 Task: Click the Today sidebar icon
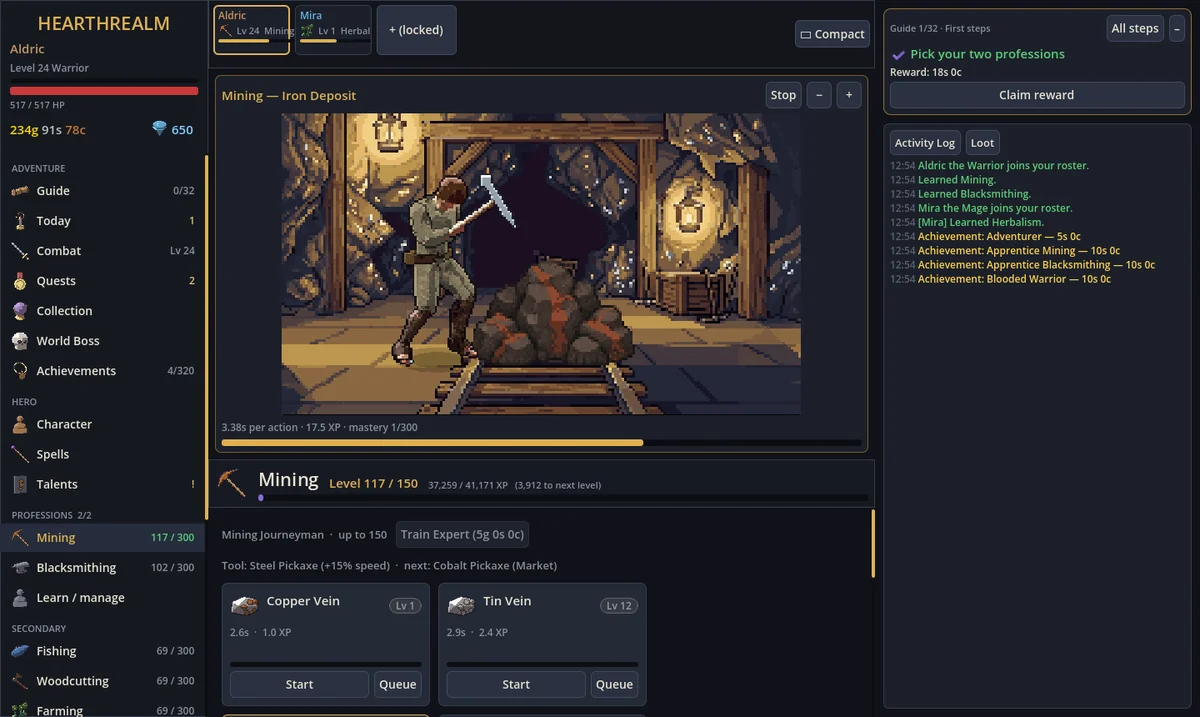click(x=20, y=221)
